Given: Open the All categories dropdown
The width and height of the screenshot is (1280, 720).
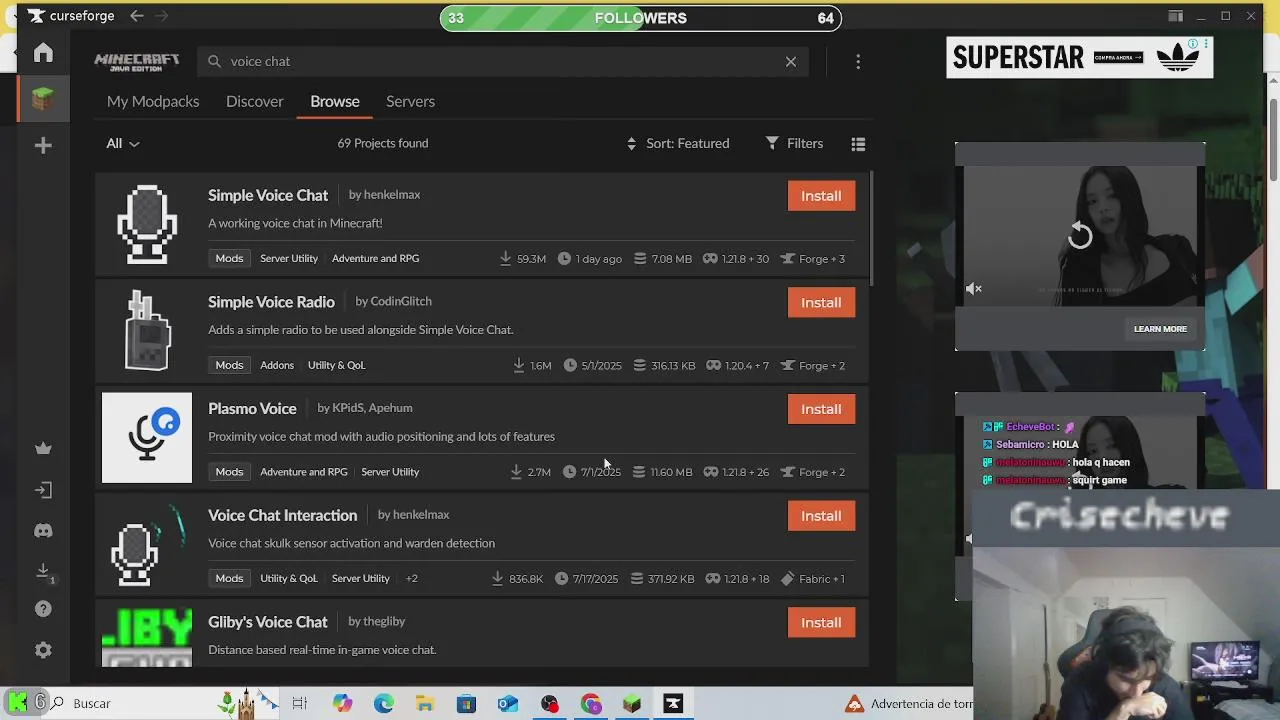Looking at the screenshot, I should 123,144.
